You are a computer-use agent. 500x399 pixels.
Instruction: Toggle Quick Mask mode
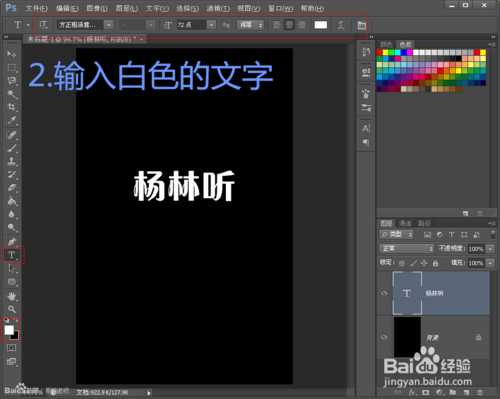point(12,348)
